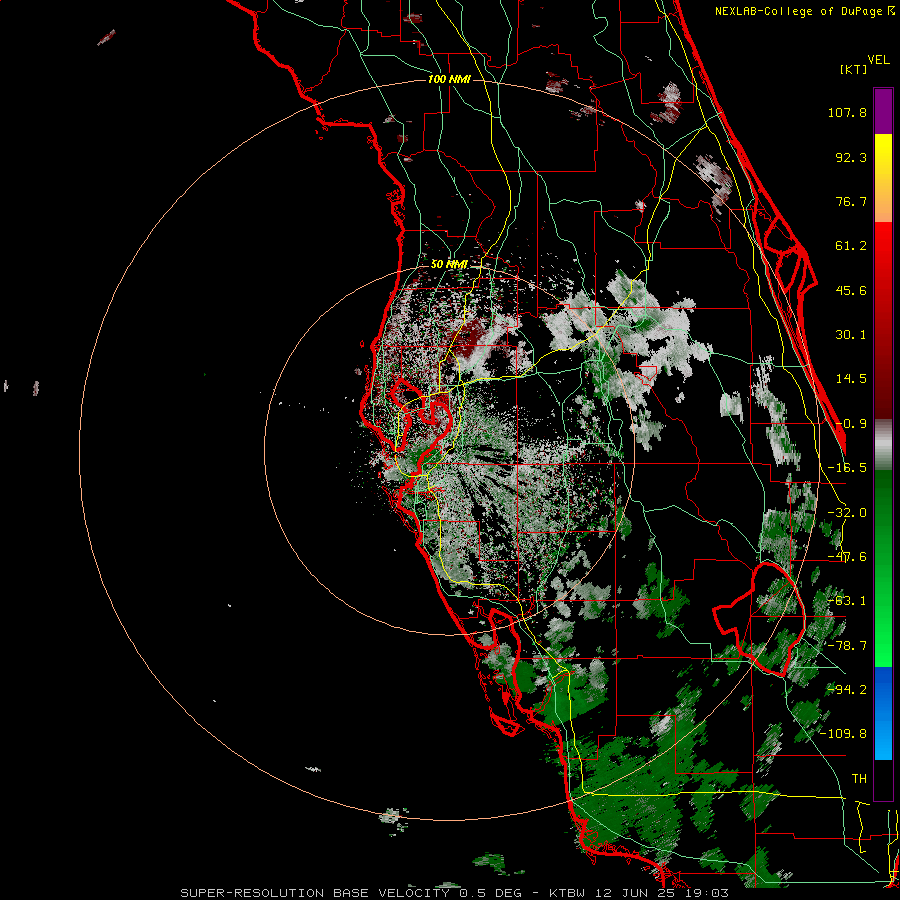Click the 61.2 value on velocity scale
The image size is (900, 900).
coord(851,246)
